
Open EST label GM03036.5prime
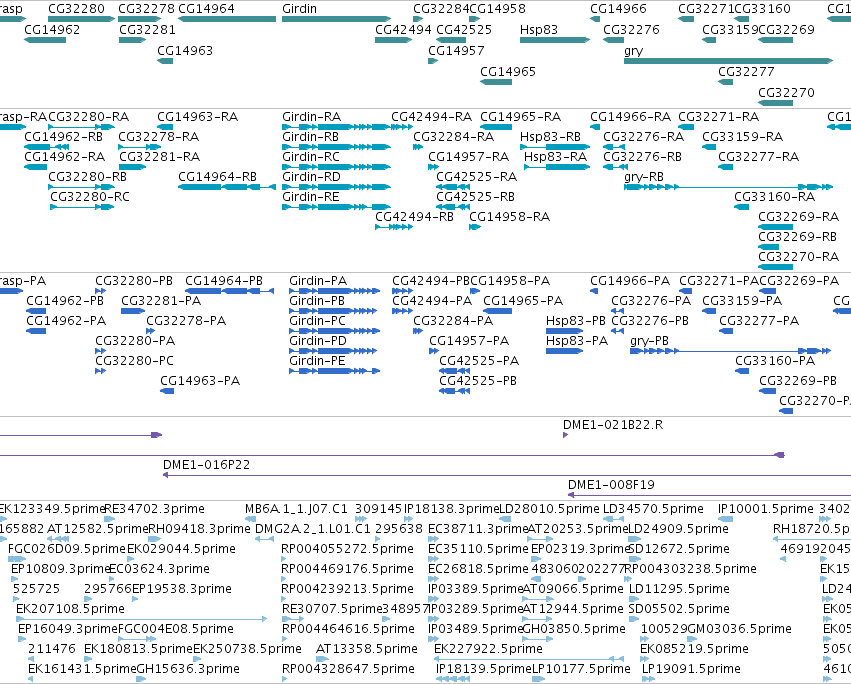tap(739, 629)
